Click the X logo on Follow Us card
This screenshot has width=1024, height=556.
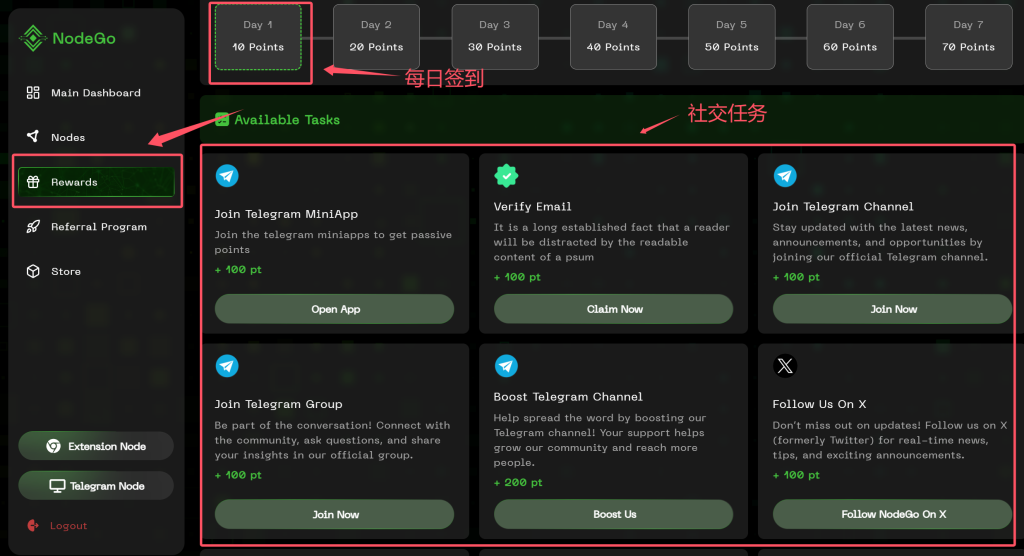785,366
